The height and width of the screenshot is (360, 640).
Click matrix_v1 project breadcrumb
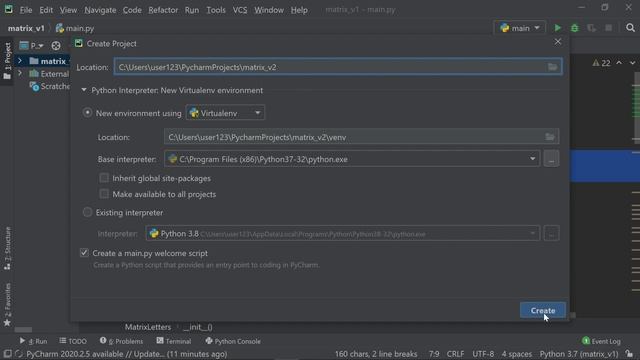click(26, 28)
